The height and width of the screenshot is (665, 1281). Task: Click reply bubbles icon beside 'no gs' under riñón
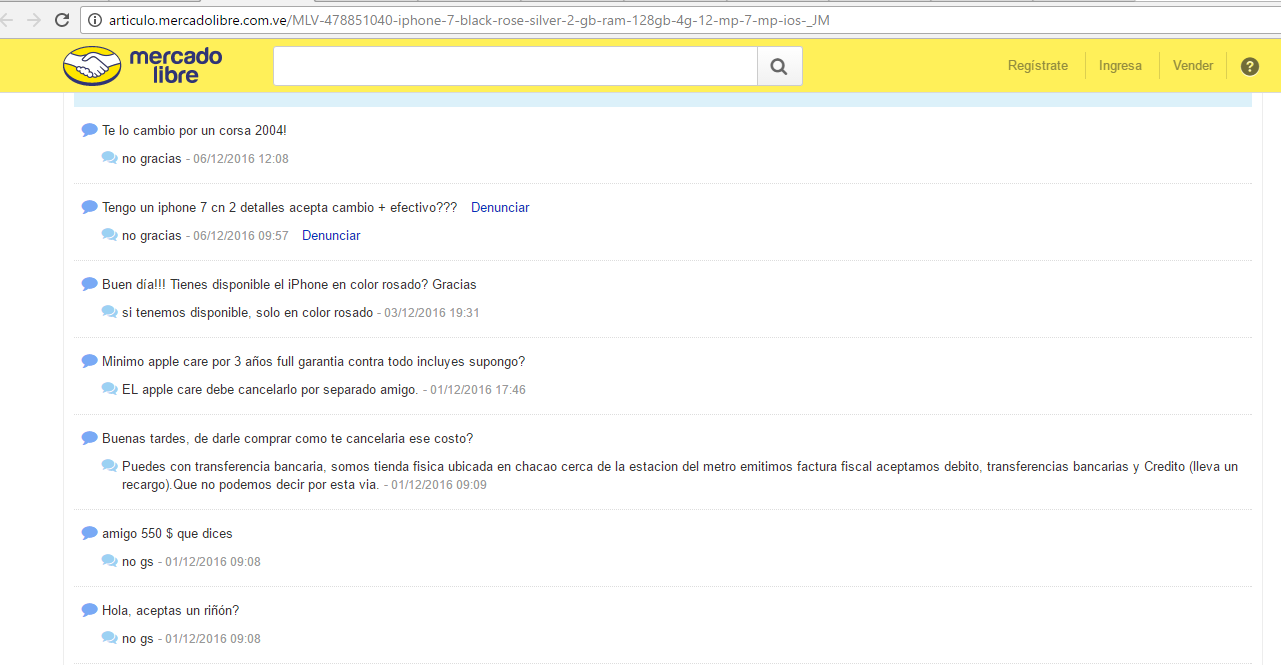[x=110, y=638]
